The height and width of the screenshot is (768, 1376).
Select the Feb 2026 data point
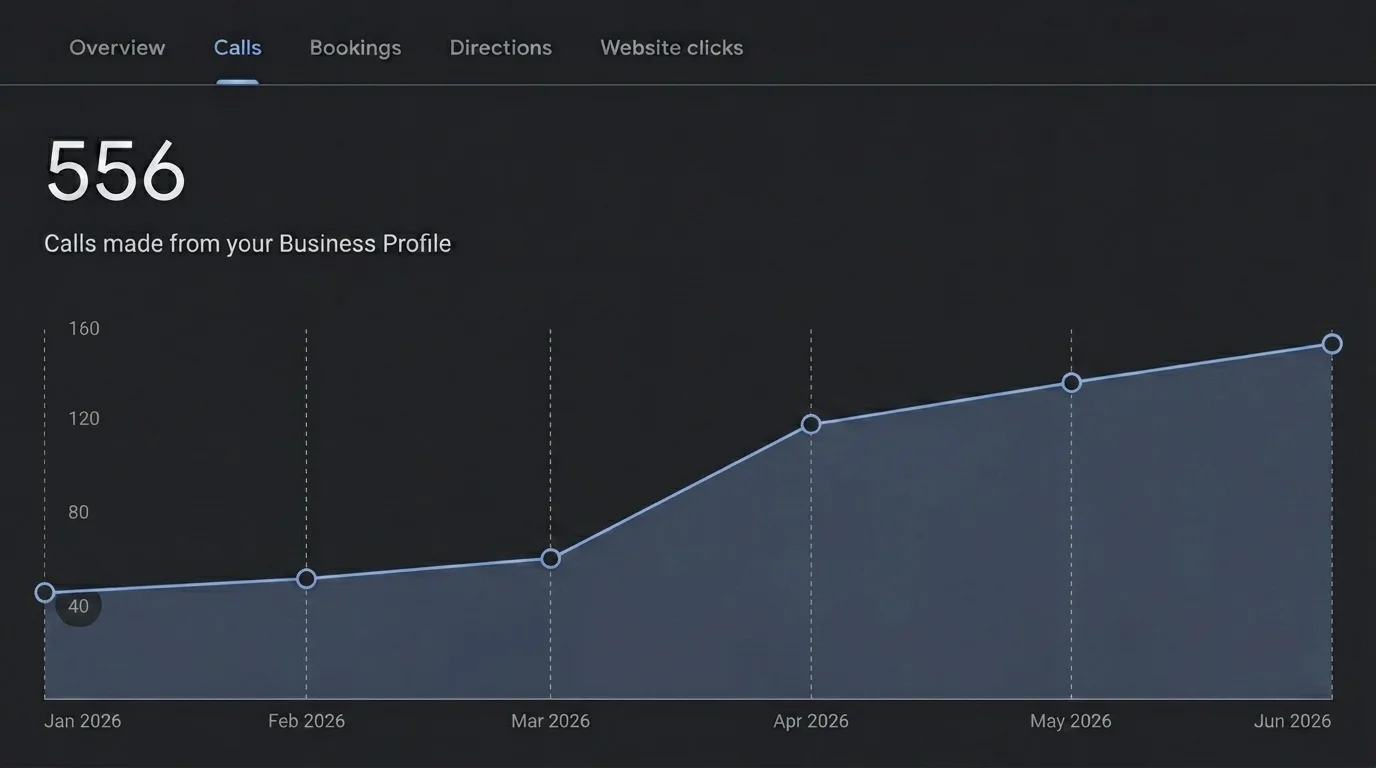[x=307, y=579]
